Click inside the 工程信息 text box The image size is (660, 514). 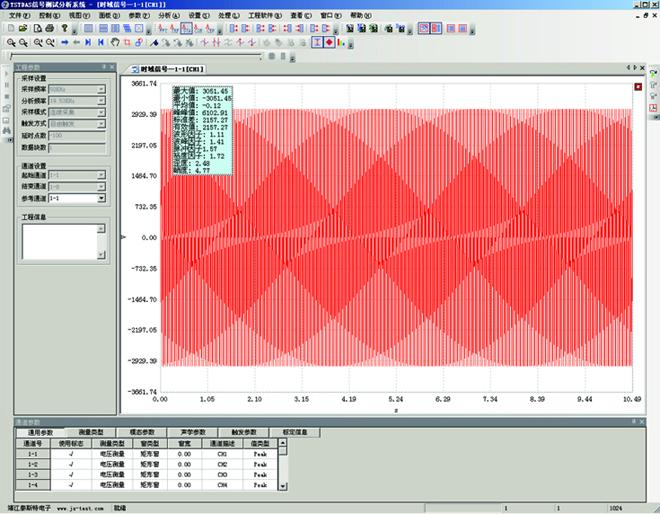[x=59, y=241]
